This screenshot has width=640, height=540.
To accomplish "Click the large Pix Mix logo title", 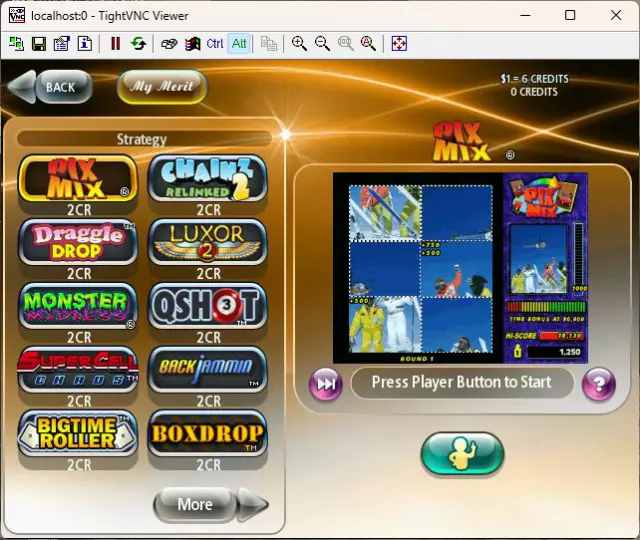I will 462,142.
